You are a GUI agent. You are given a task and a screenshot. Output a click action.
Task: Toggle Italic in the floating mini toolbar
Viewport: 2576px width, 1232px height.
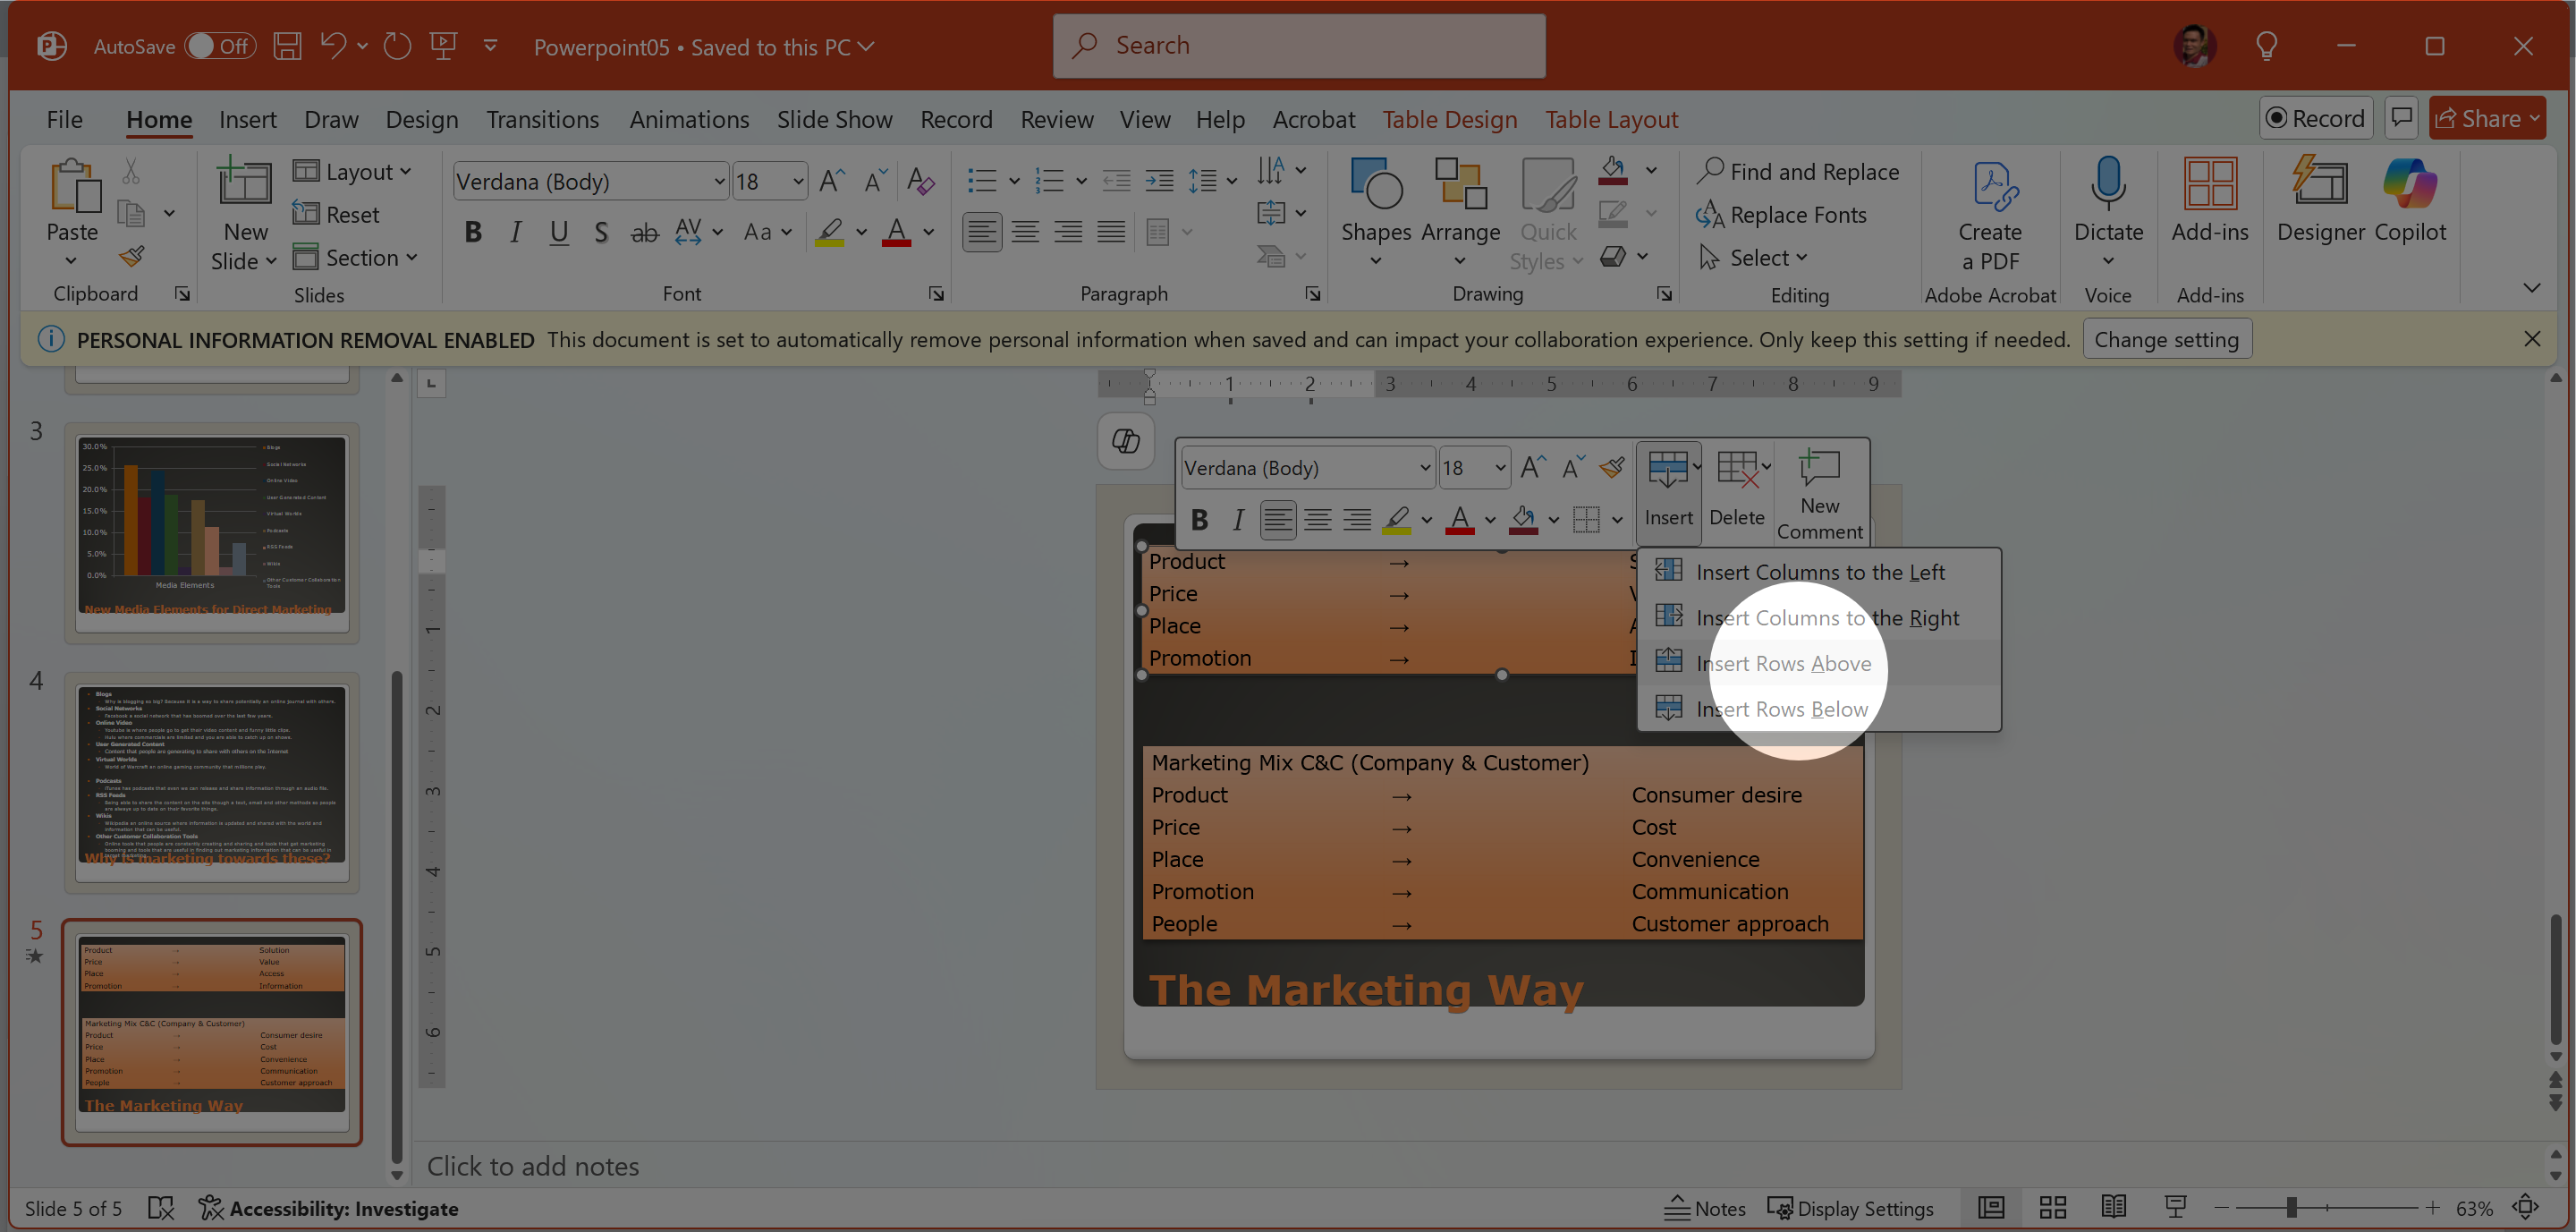[1238, 519]
